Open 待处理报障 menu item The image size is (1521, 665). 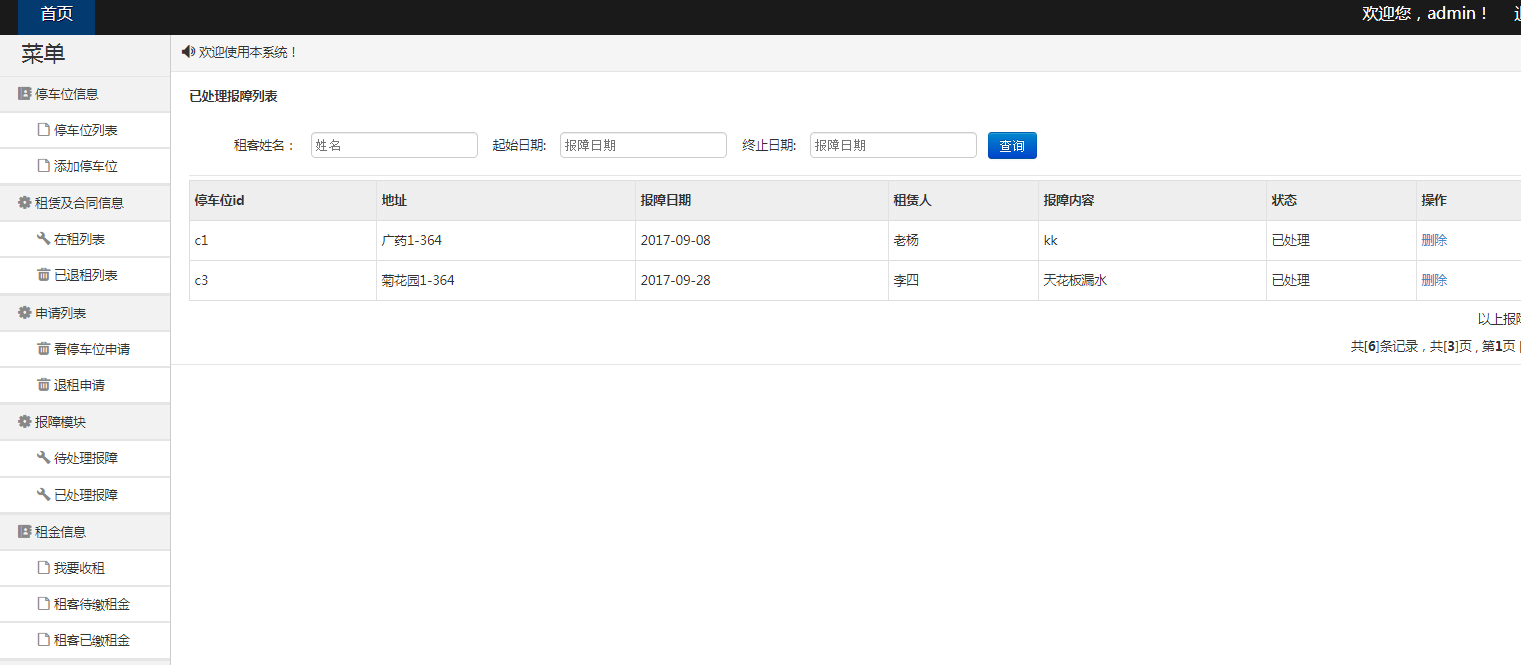85,458
